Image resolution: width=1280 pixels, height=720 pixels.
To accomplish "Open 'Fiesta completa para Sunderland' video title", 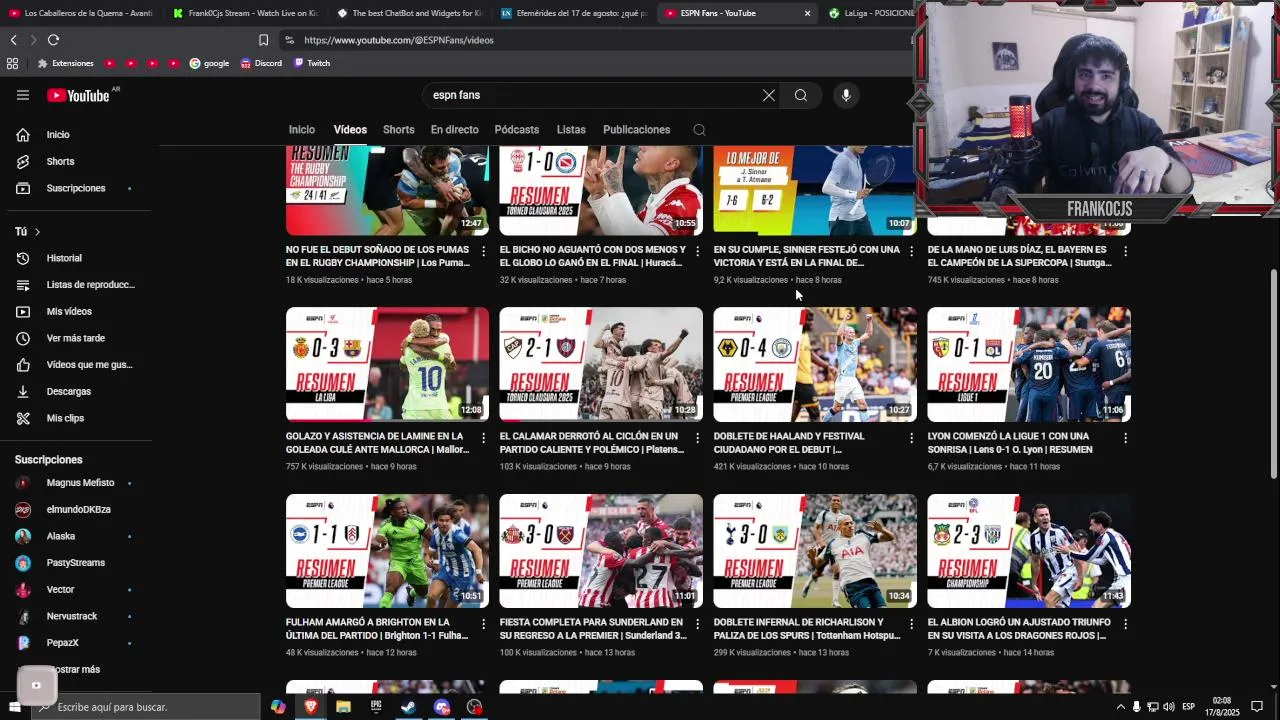I will pyautogui.click(x=593, y=629).
